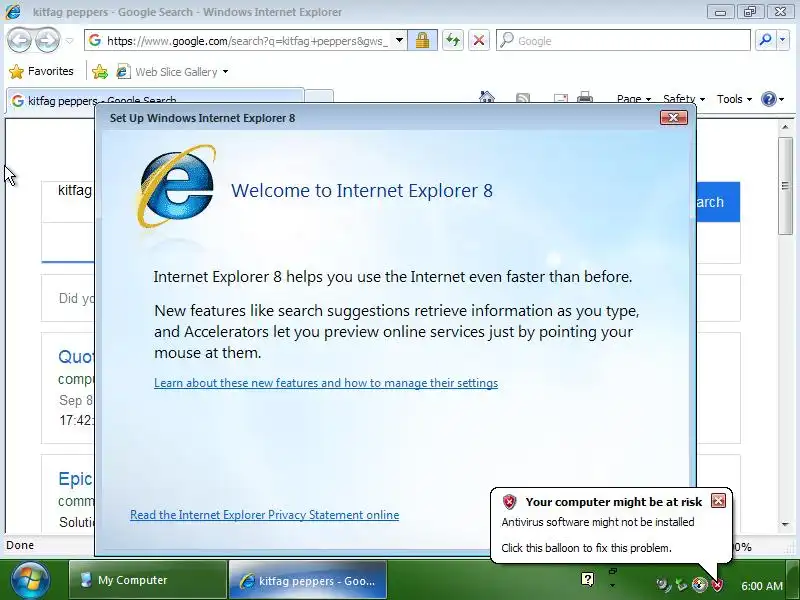800x600 pixels.
Task: Click the round colorful tray icon
Action: pyautogui.click(x=699, y=585)
